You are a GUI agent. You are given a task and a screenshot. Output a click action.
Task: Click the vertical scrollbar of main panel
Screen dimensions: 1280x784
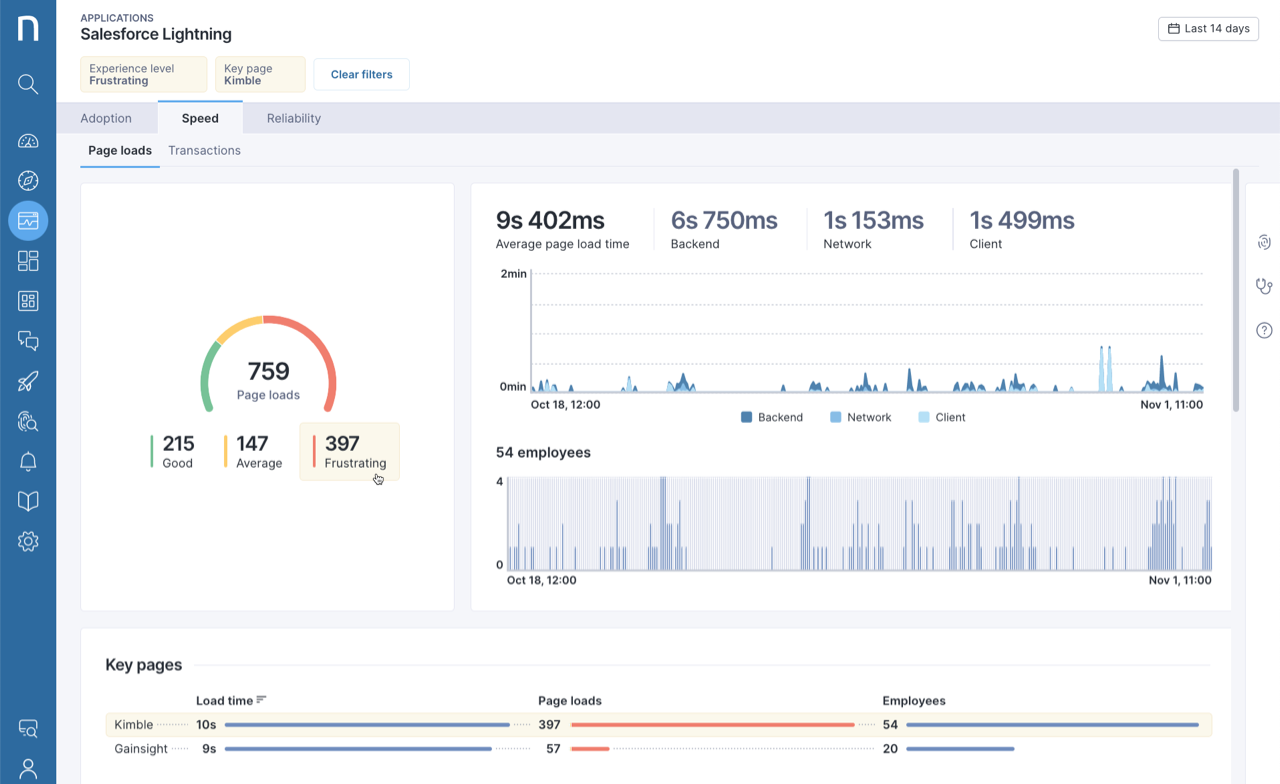pos(1236,290)
